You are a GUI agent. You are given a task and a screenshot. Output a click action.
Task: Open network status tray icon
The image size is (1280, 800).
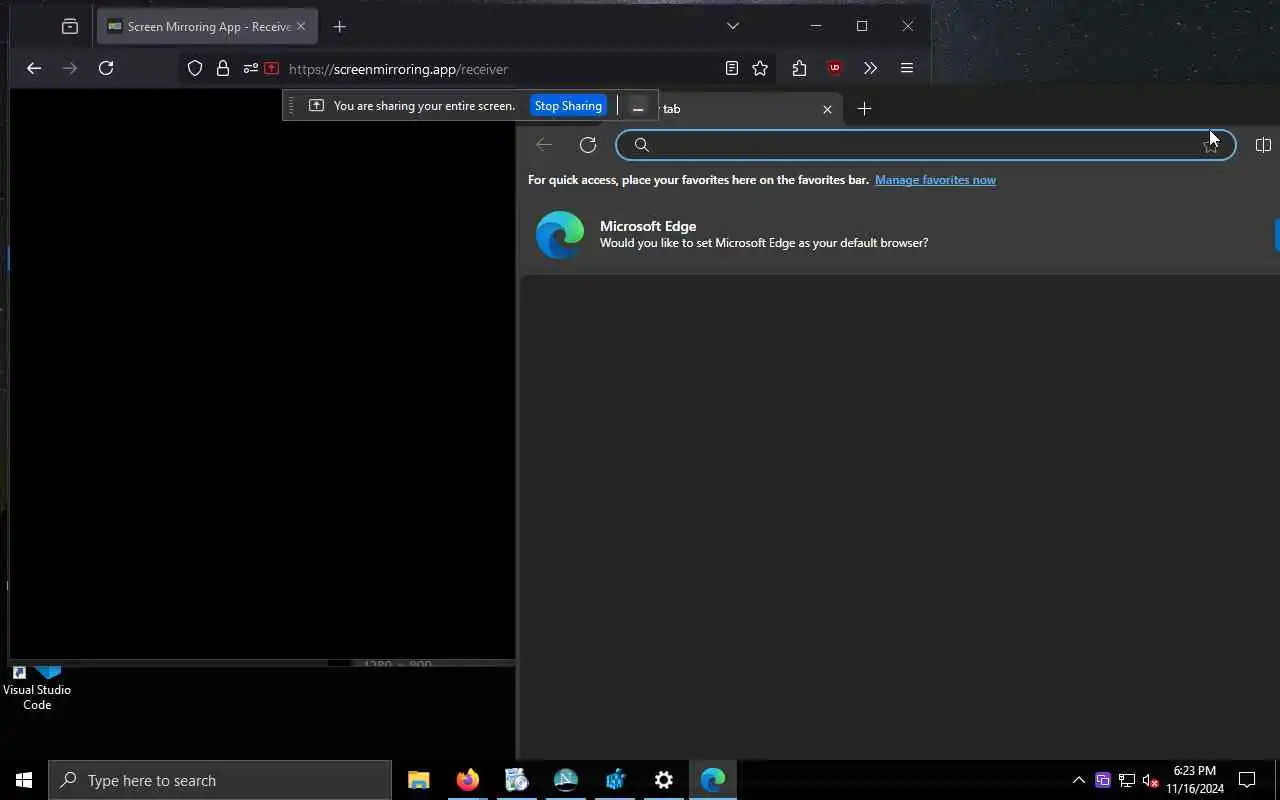tap(1127, 780)
